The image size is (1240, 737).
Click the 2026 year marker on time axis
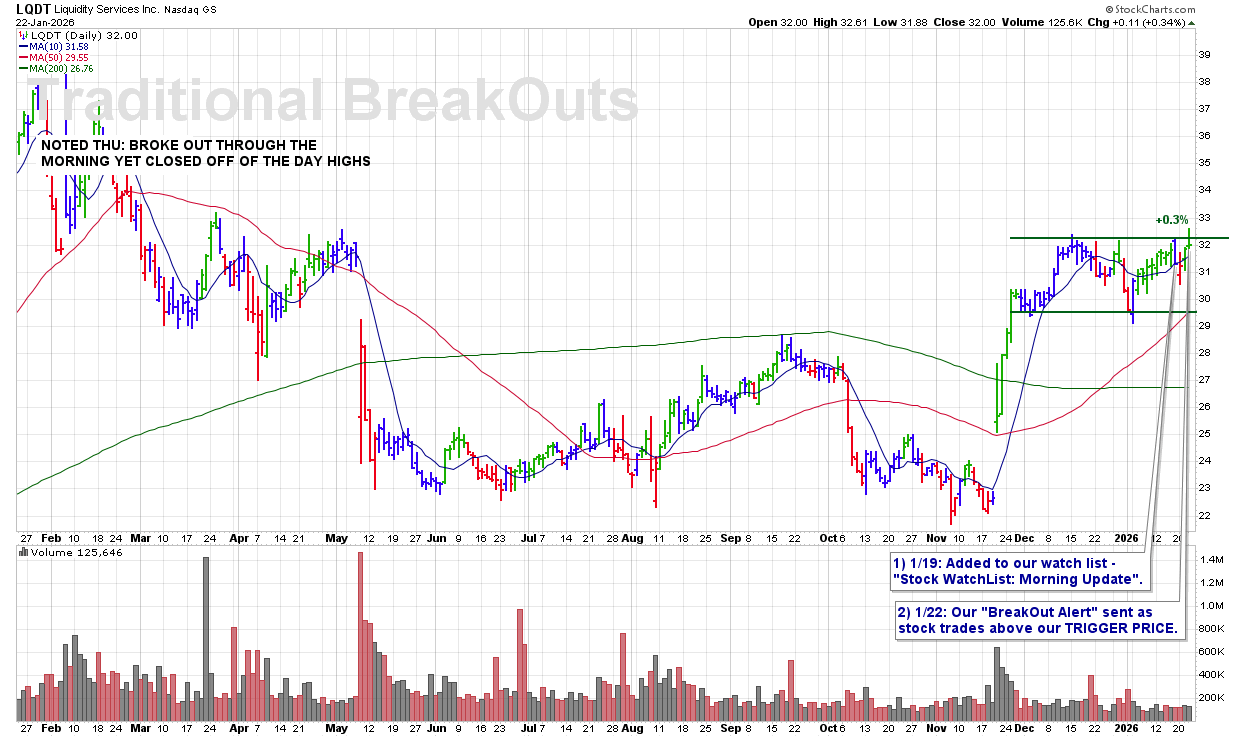point(1129,538)
